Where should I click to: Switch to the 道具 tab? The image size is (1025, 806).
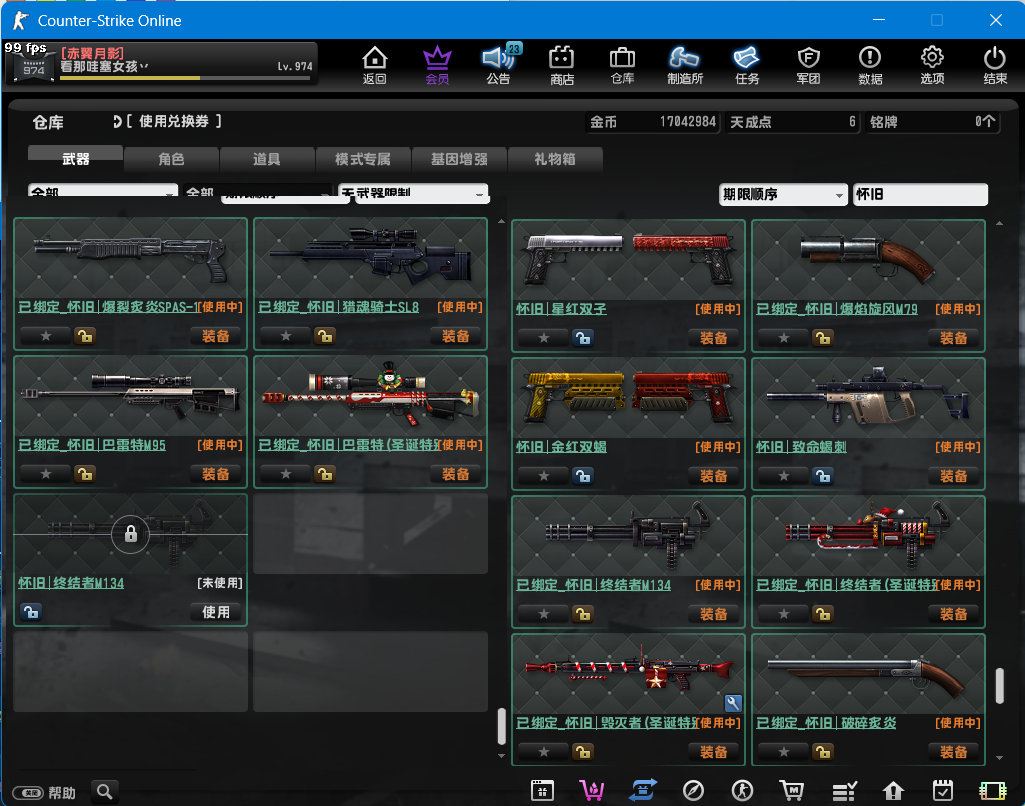tap(267, 159)
